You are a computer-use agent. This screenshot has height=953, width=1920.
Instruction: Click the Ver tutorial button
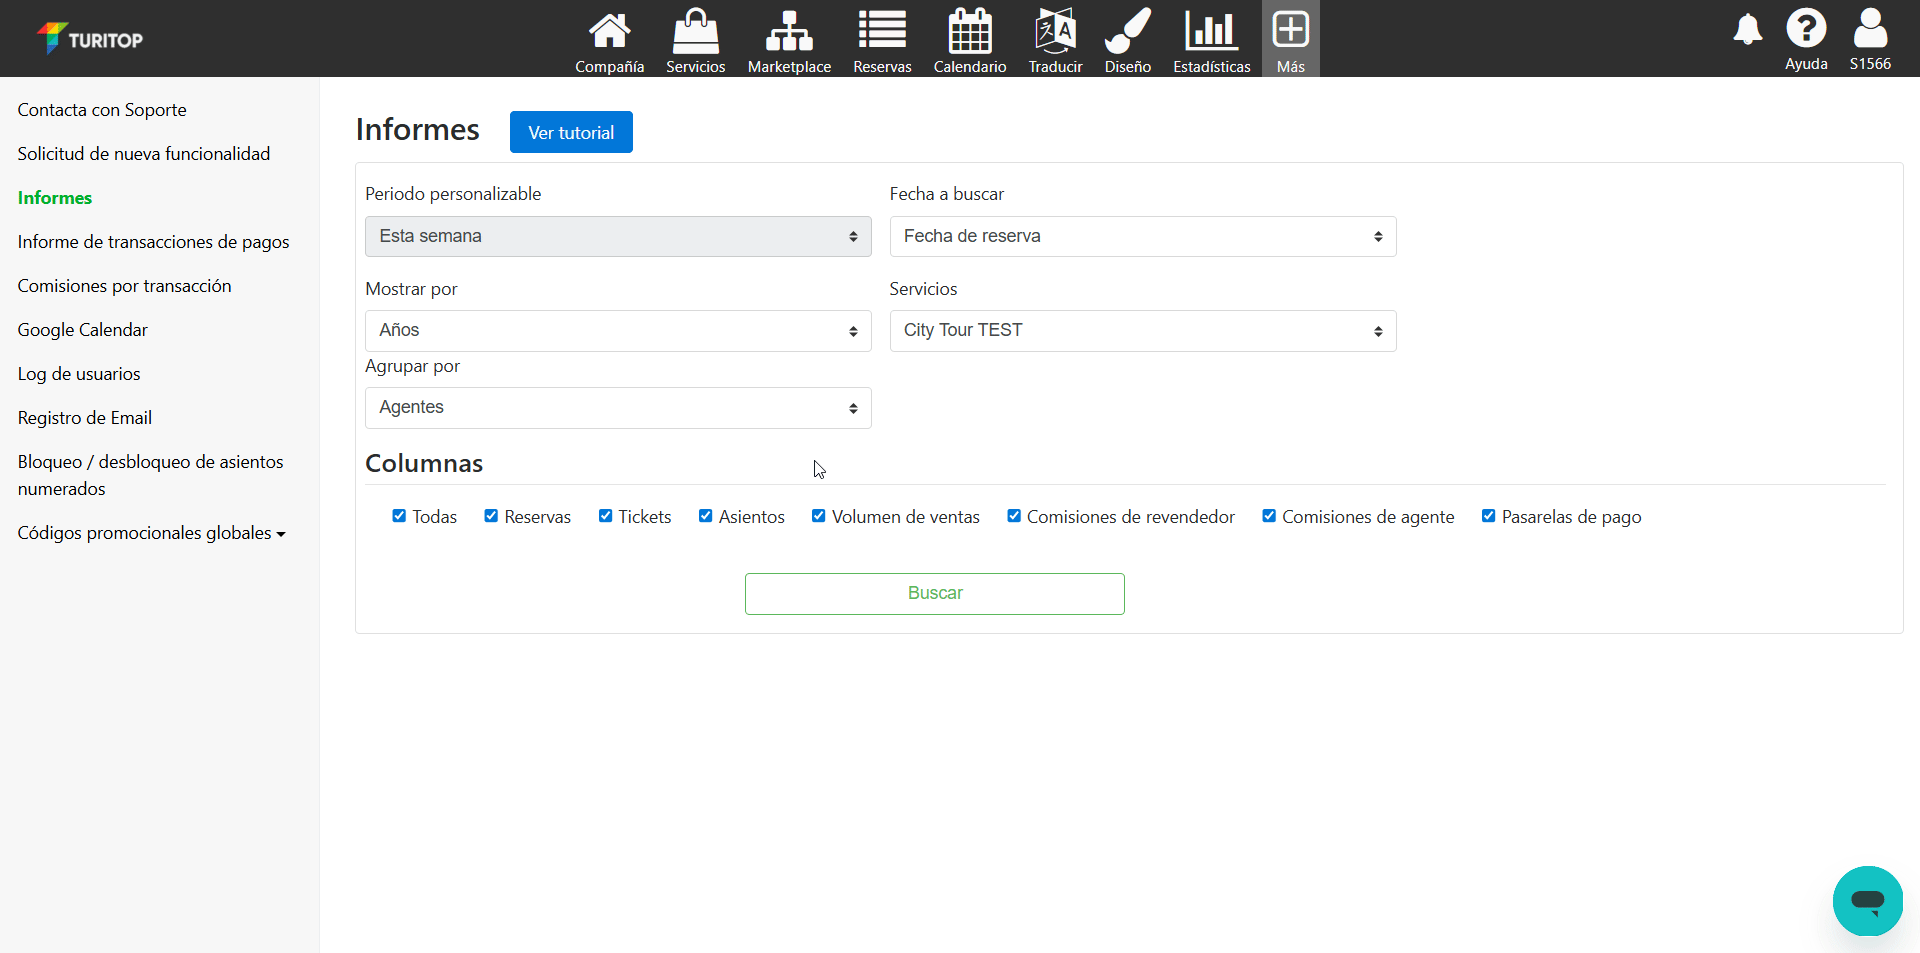coord(571,132)
